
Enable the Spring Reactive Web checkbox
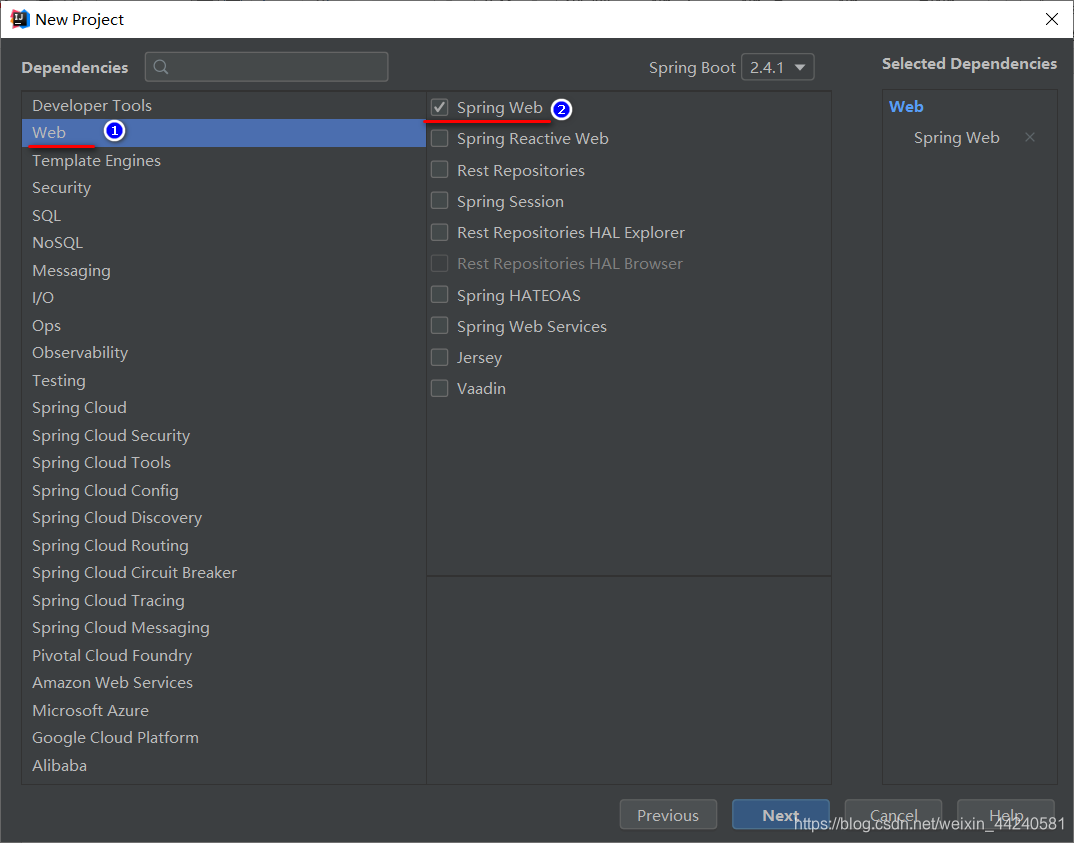coord(440,138)
